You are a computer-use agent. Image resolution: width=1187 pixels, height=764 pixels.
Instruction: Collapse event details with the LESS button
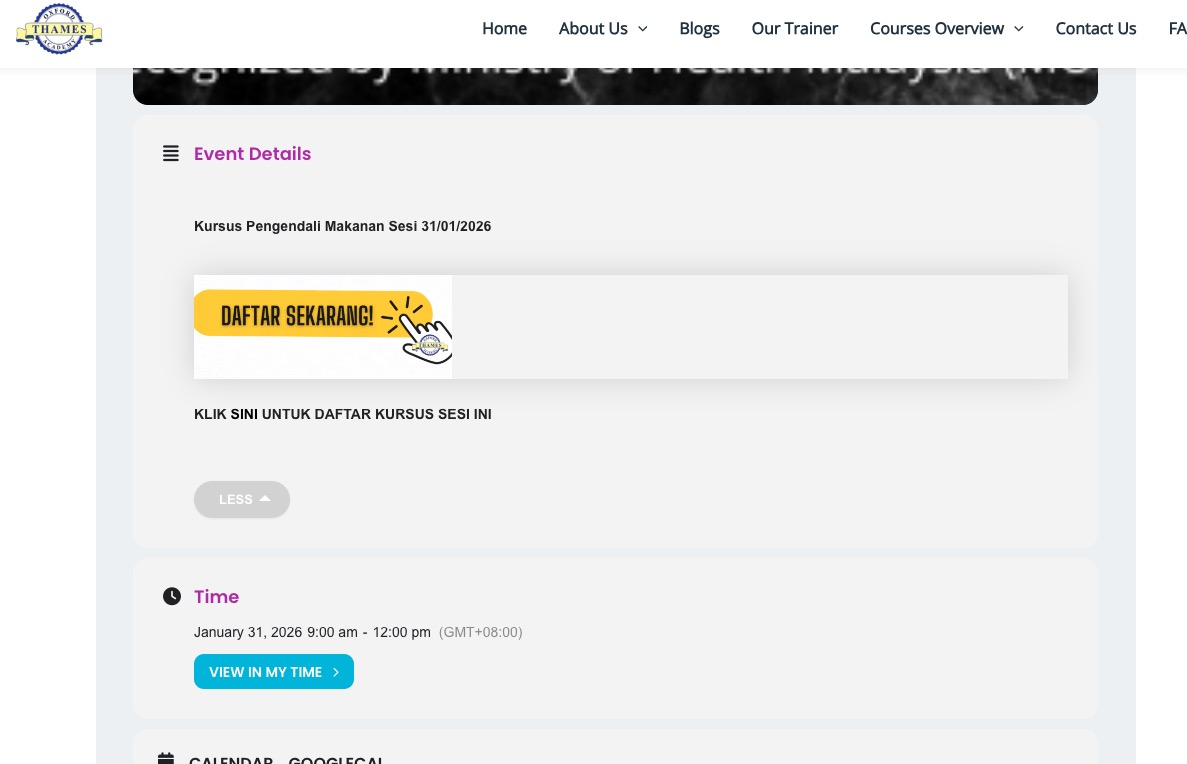click(242, 499)
